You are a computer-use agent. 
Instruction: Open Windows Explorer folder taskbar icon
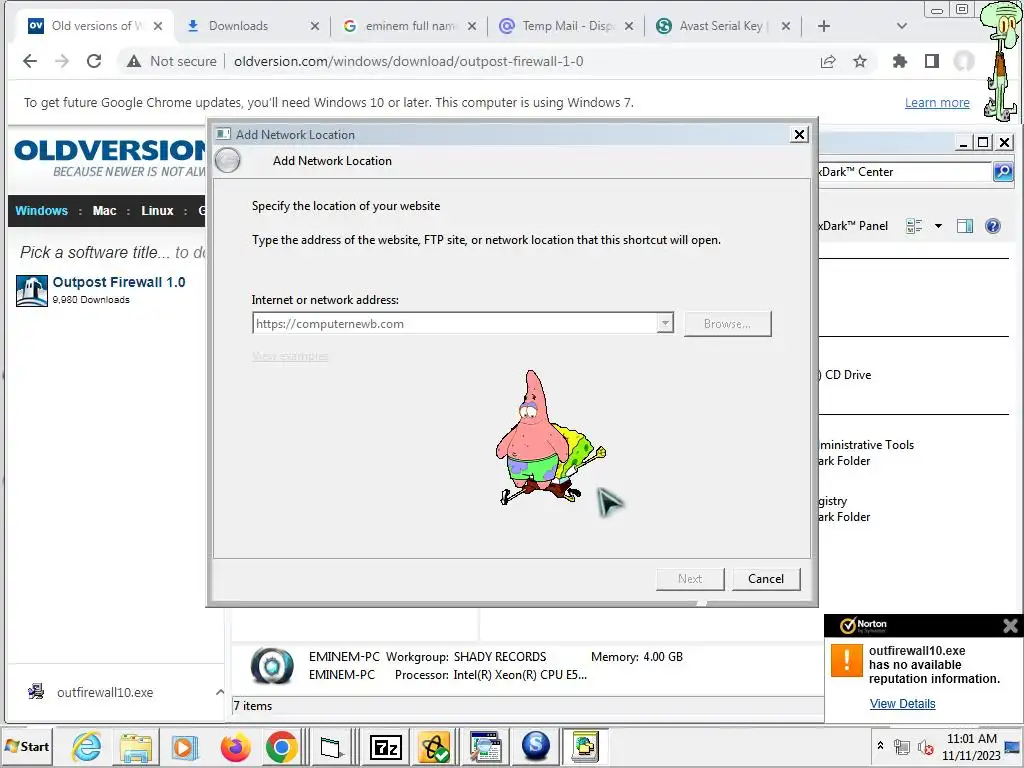[x=136, y=746]
